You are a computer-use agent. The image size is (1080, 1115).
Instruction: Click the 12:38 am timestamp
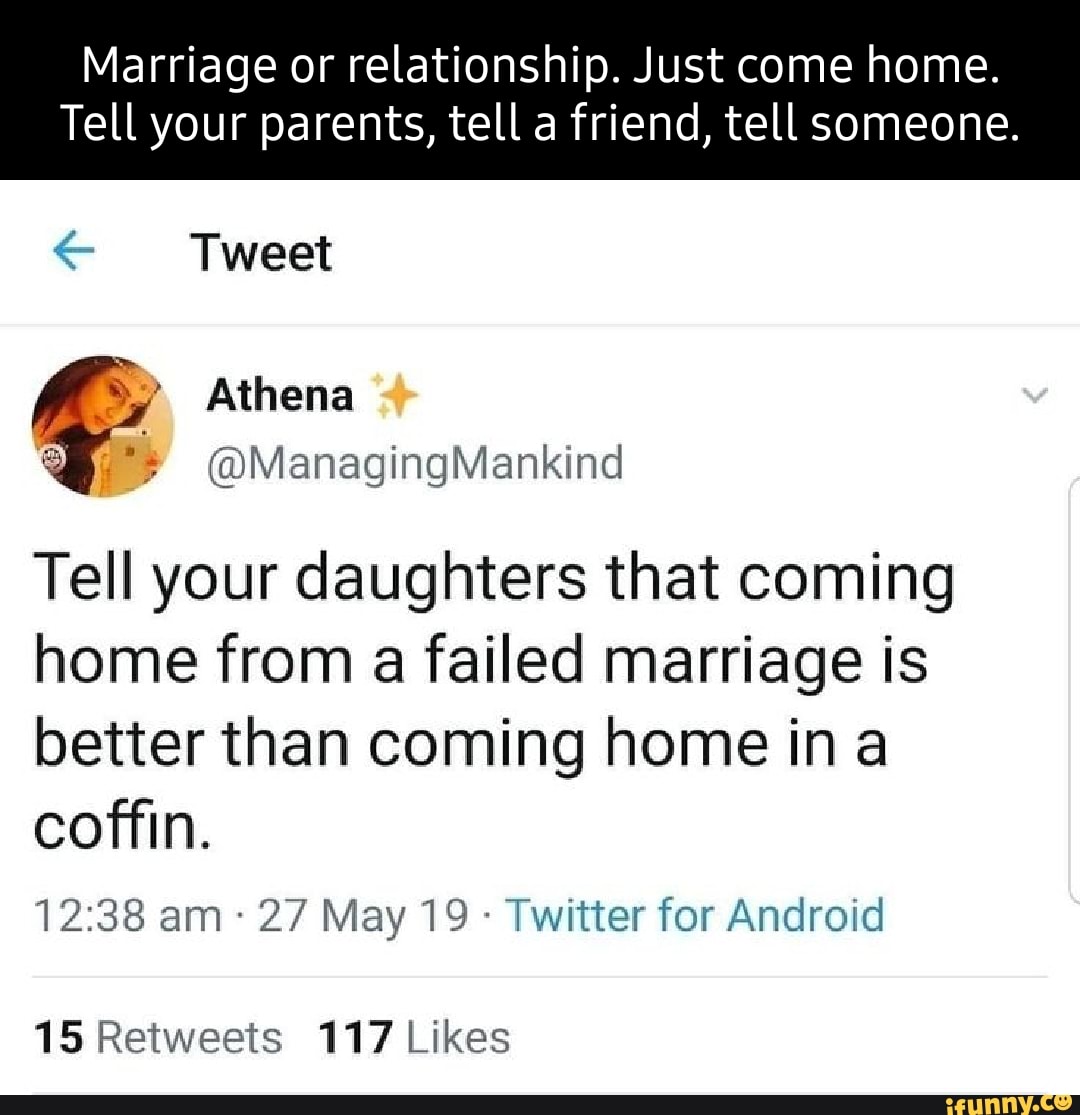[x=127, y=915]
